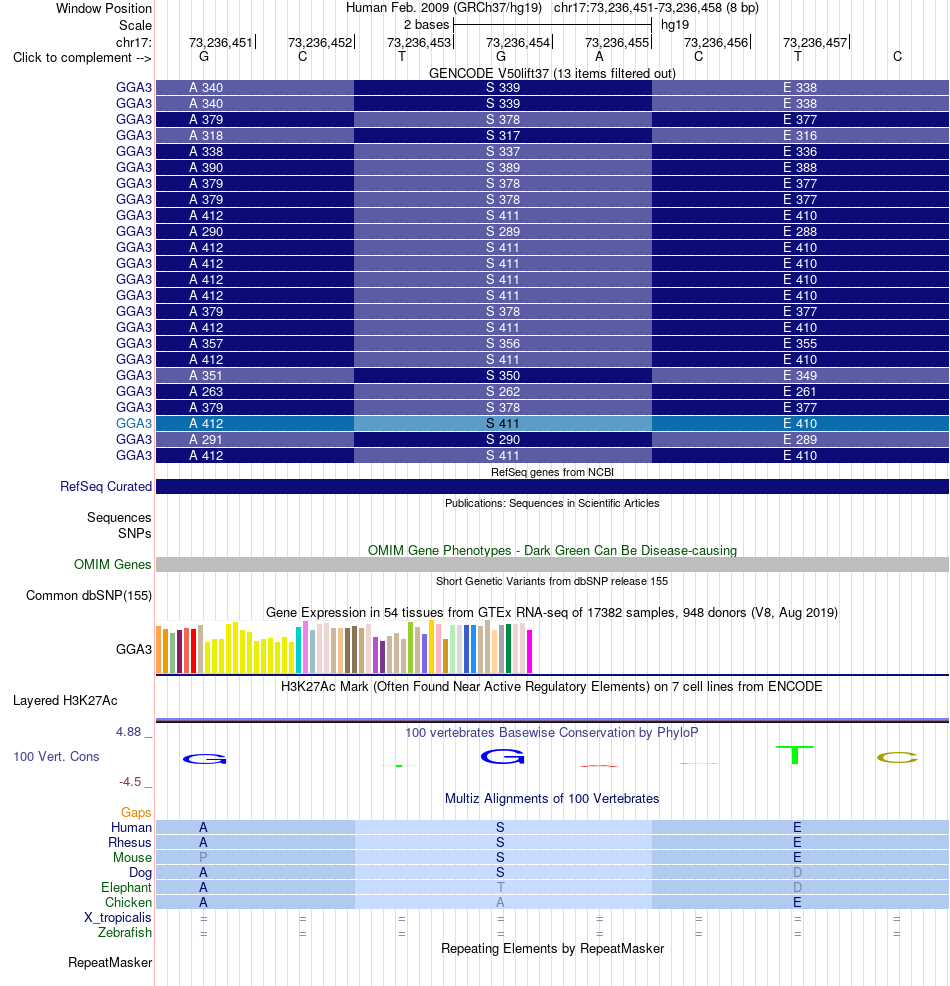Select the Dog alignment row label
Image resolution: width=950 pixels, height=986 pixels.
[140, 873]
